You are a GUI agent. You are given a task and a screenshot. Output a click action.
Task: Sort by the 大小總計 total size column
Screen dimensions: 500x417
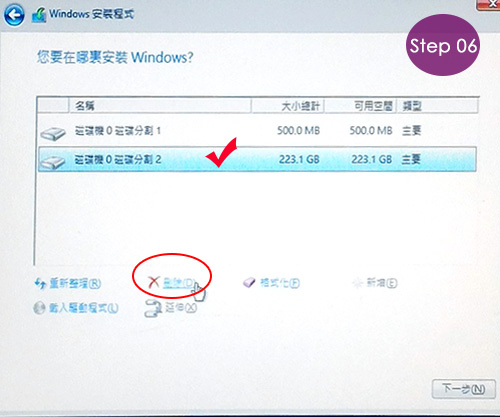(288, 106)
